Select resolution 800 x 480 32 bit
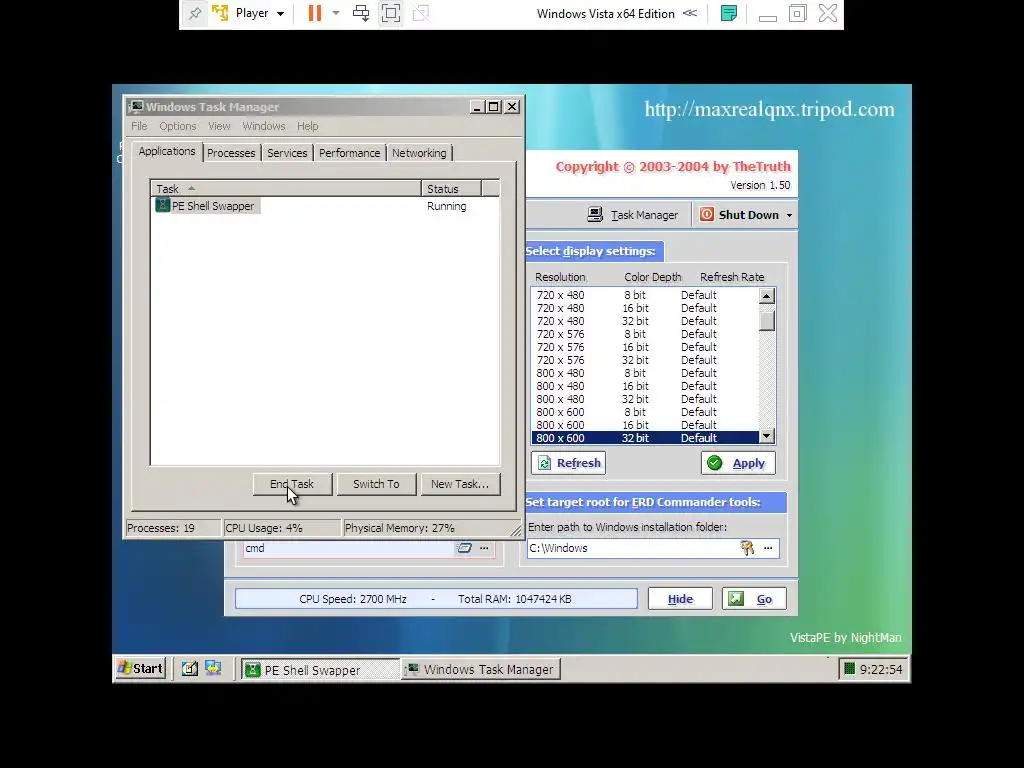 (645, 399)
